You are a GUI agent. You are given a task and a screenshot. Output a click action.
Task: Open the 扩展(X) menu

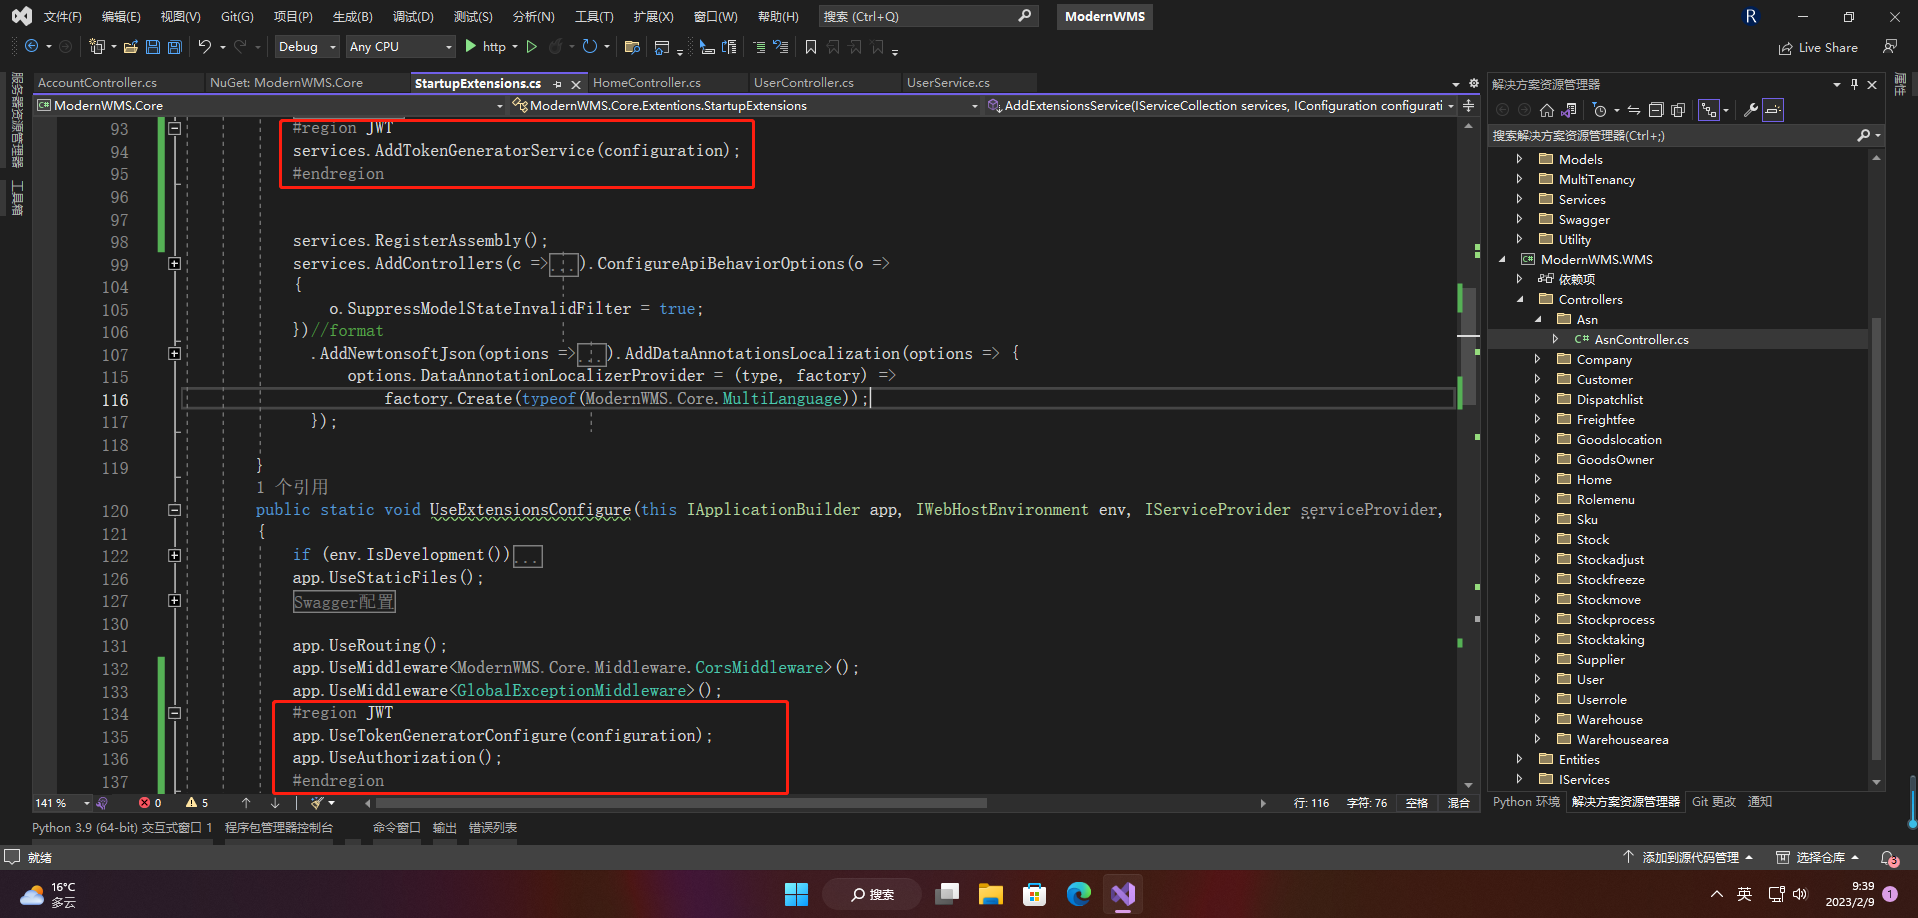tap(653, 16)
